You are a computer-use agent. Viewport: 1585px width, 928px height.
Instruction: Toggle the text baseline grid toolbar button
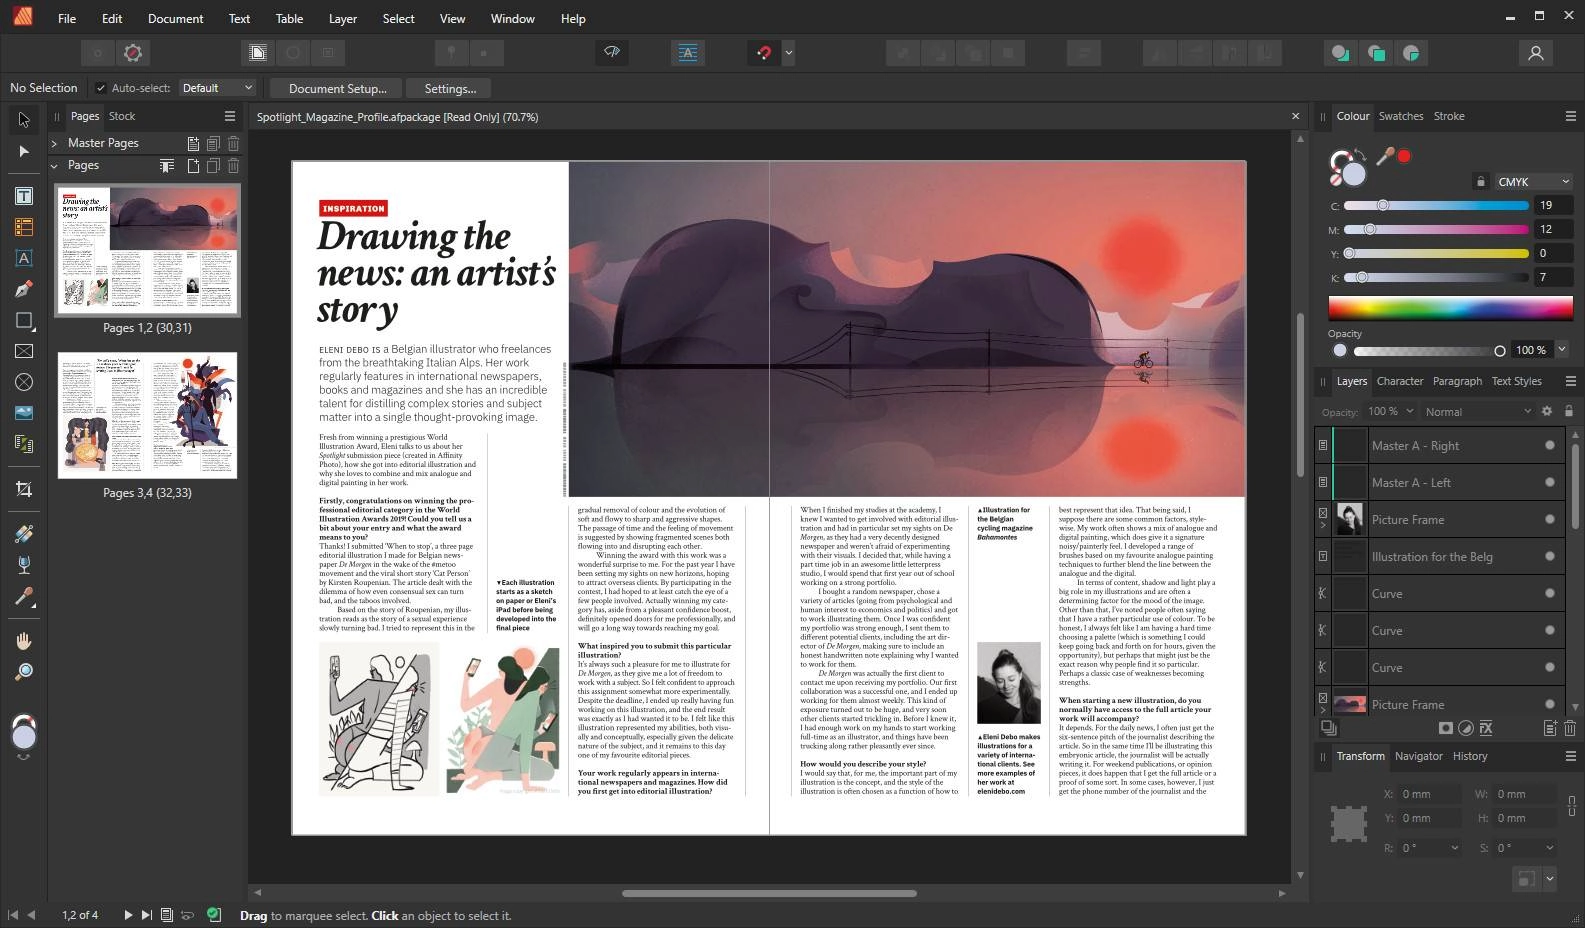point(688,53)
